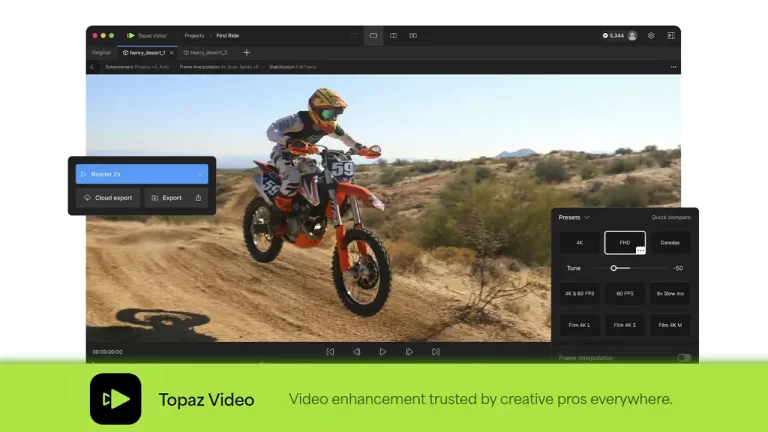The width and height of the screenshot is (768, 432).
Task: Select the Denoise preset
Action: [x=670, y=242]
